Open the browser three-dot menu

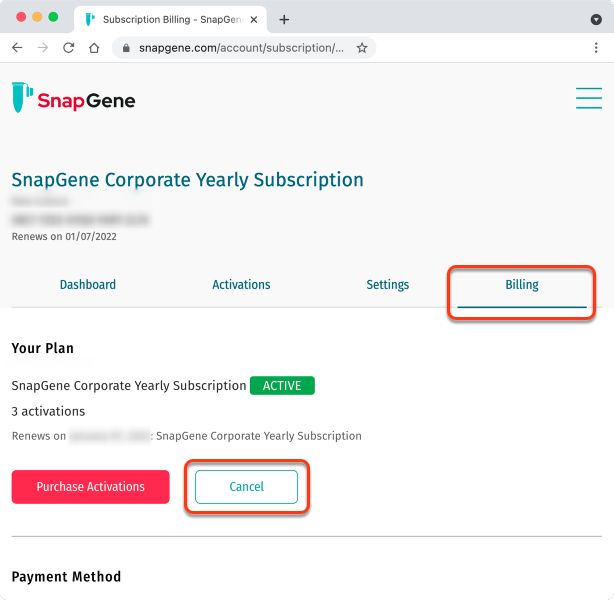pos(596,48)
